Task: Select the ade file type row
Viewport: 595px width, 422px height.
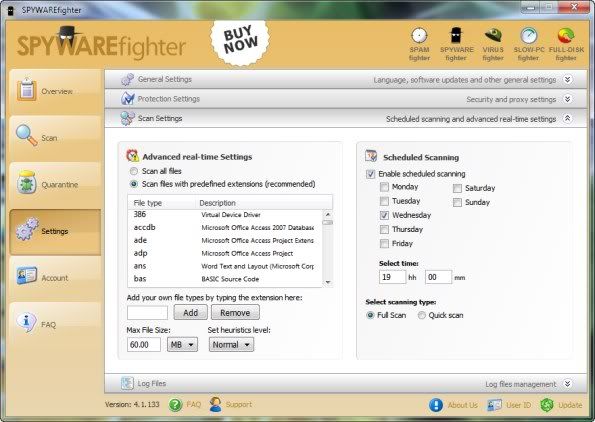Action: [225, 240]
